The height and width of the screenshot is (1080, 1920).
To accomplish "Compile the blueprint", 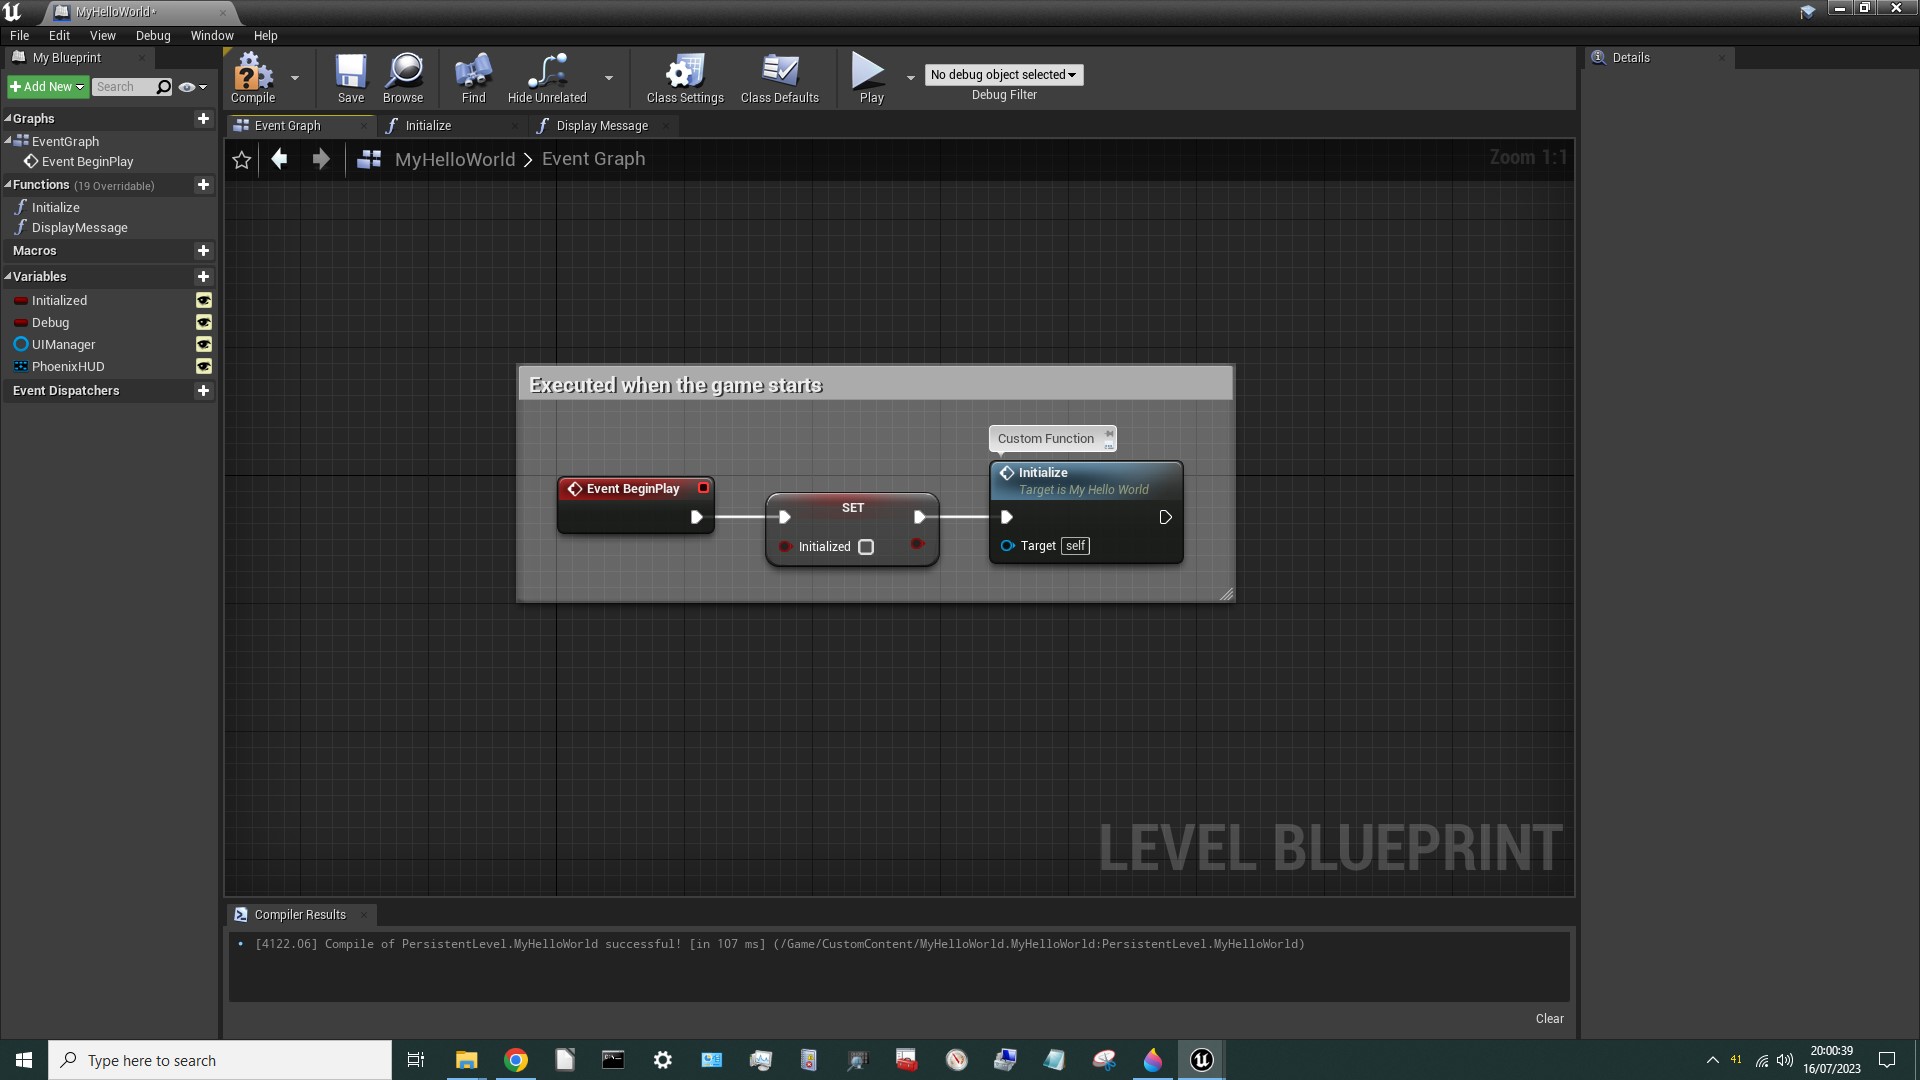I will coord(253,78).
